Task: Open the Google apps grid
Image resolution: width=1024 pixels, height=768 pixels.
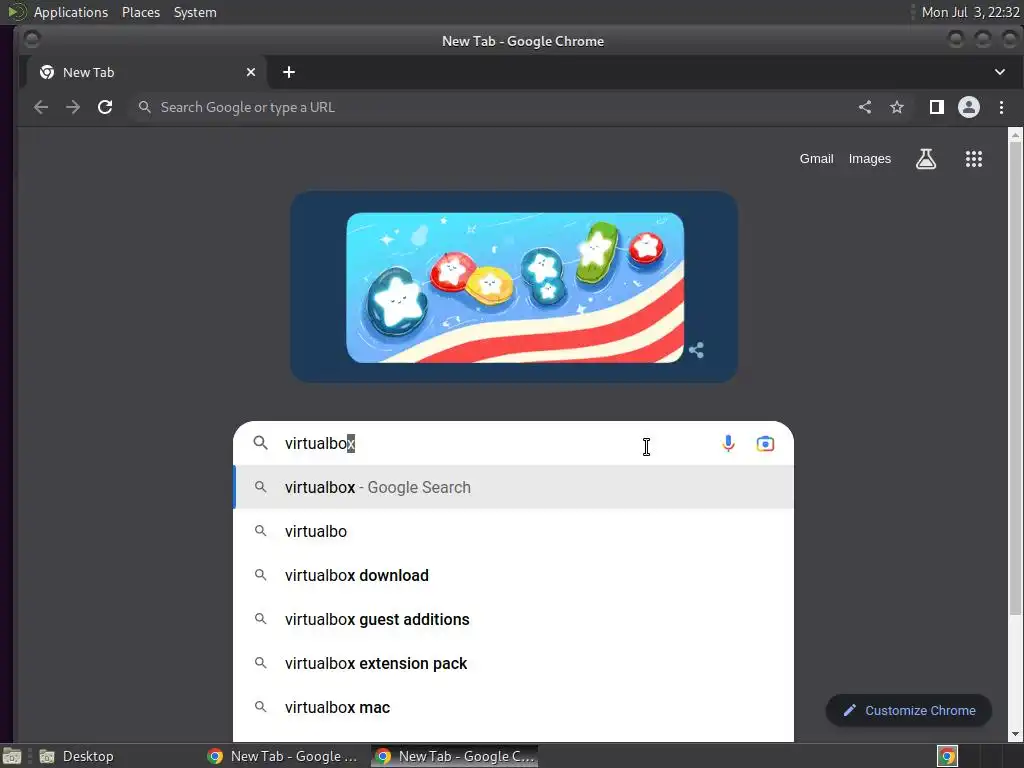Action: [974, 159]
